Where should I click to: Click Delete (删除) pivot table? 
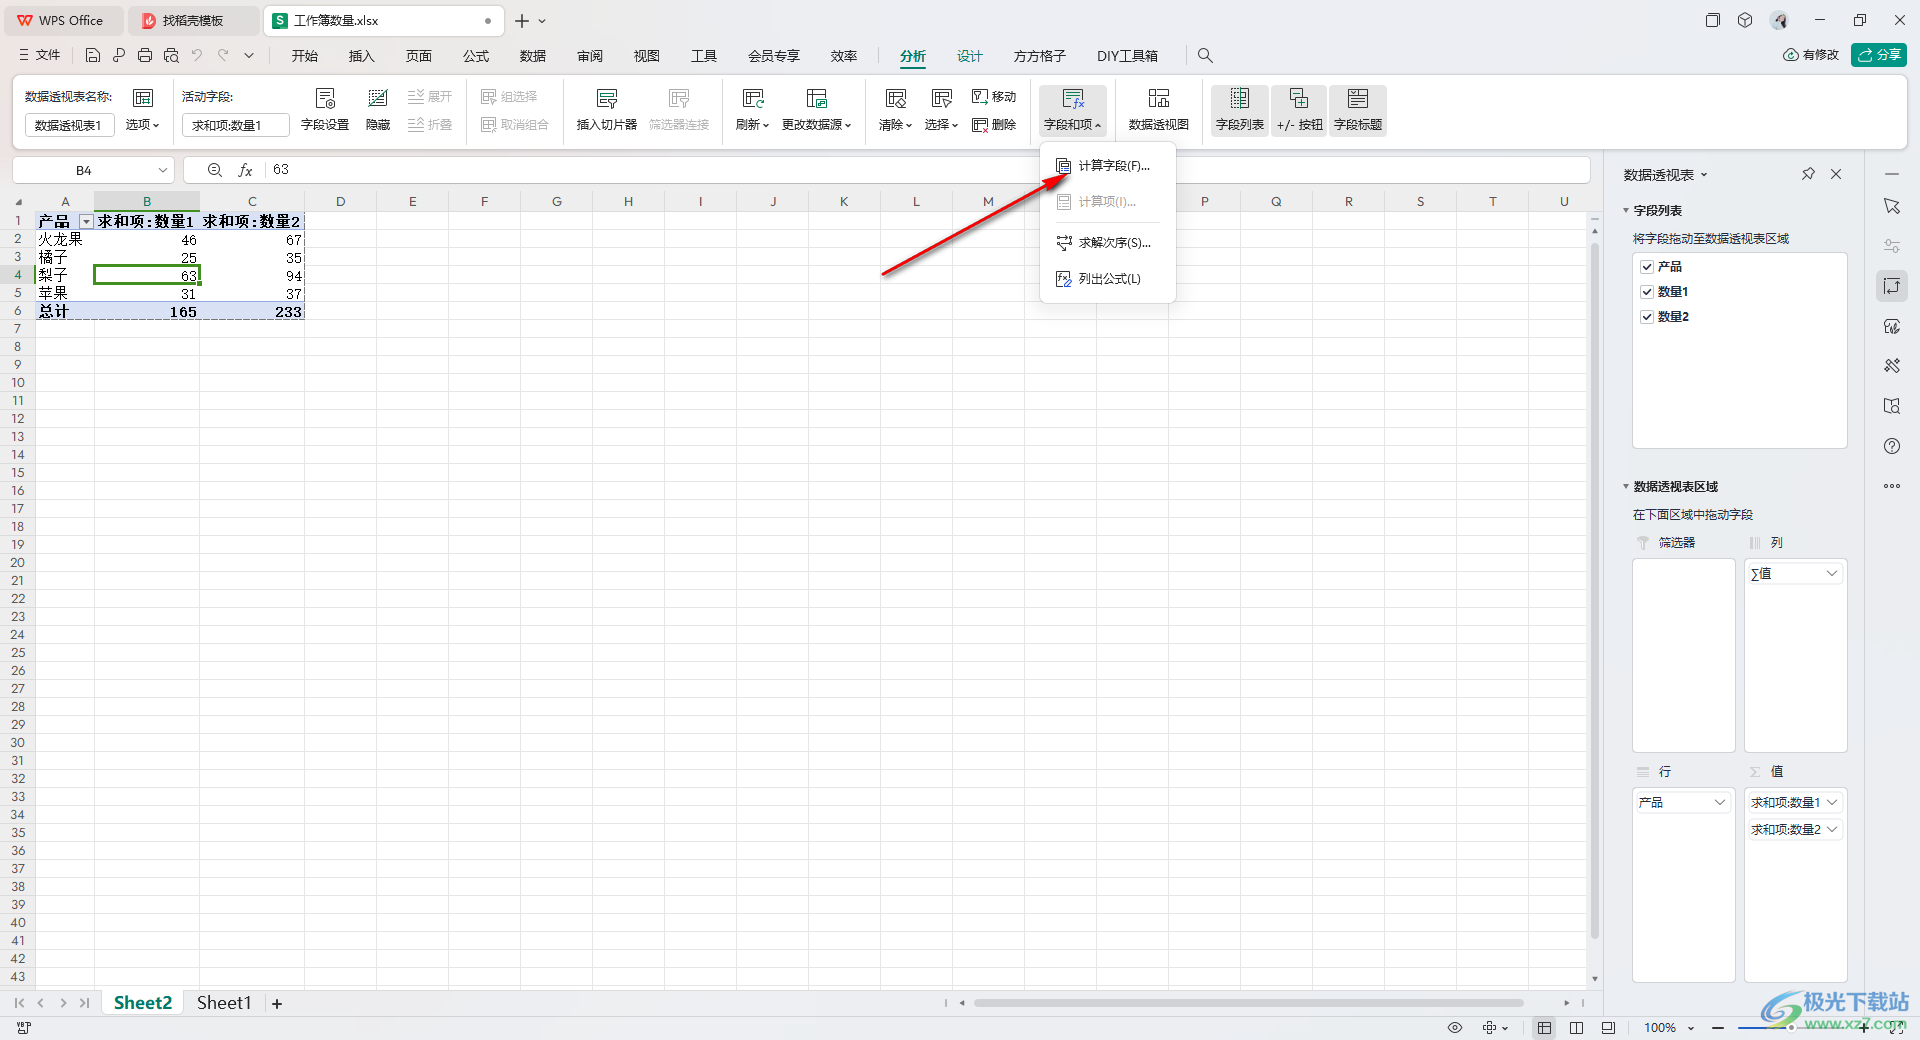point(994,125)
